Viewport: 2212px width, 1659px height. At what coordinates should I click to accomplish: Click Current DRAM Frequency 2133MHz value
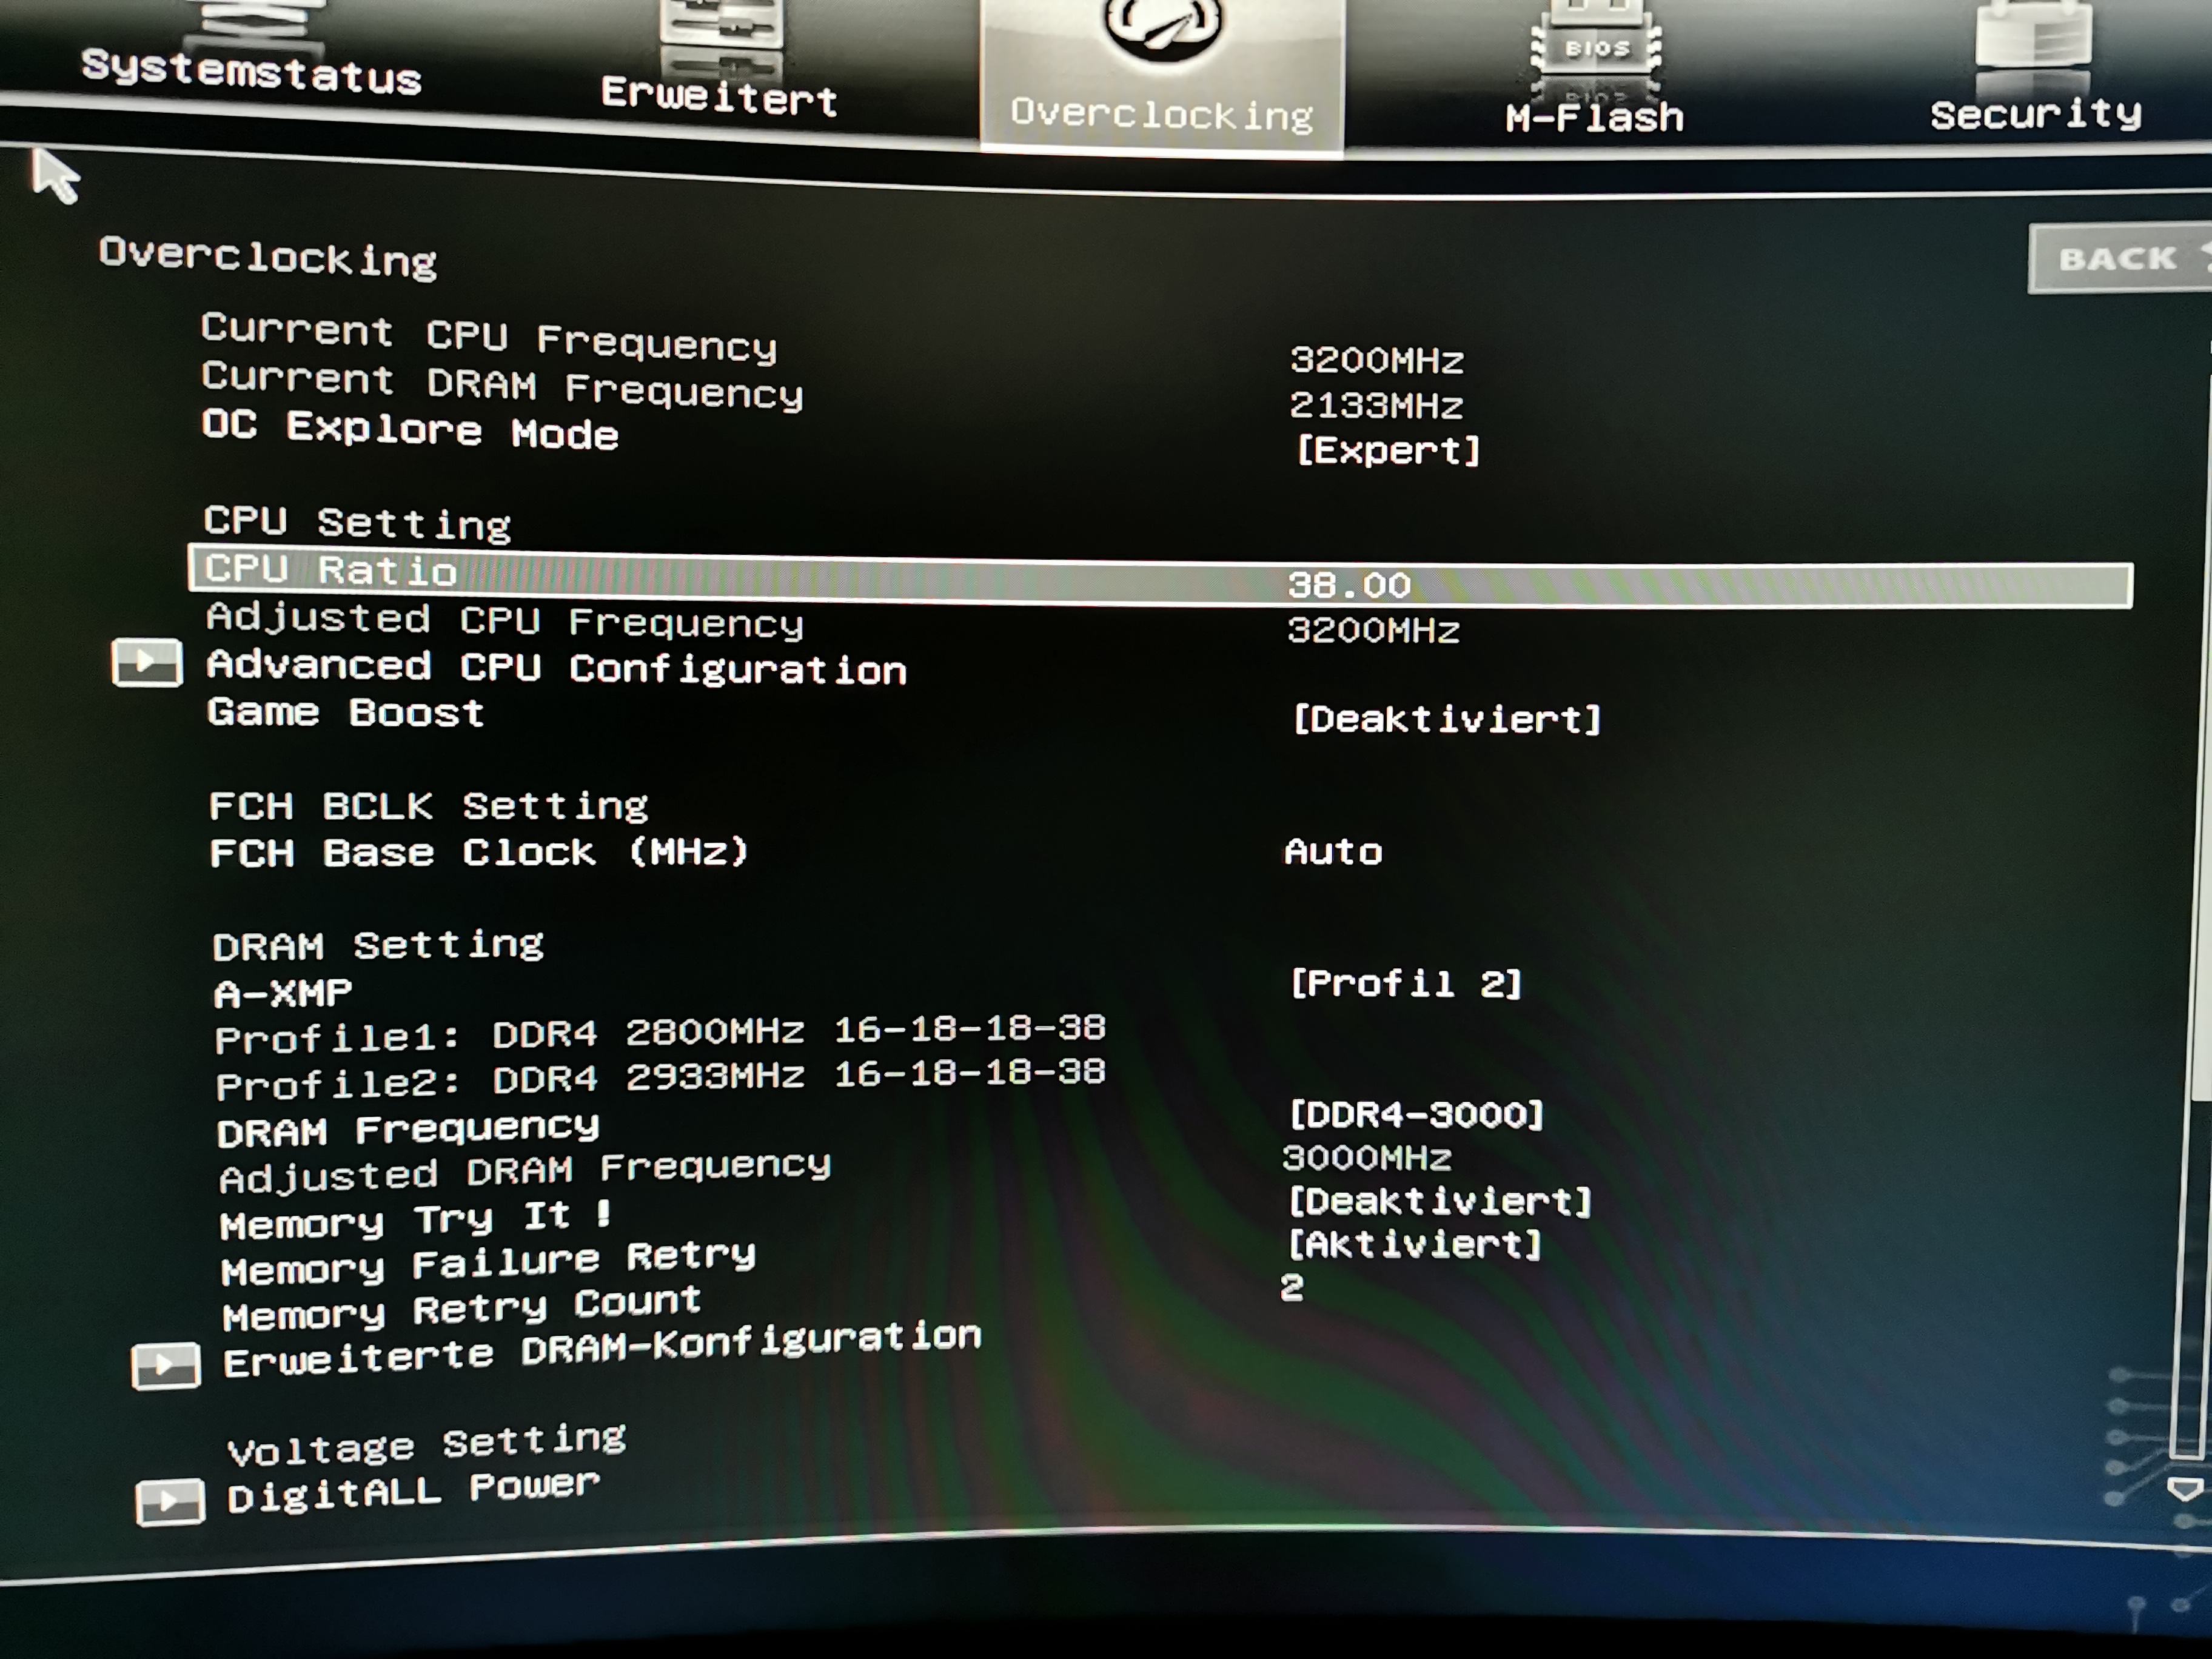(x=1375, y=405)
